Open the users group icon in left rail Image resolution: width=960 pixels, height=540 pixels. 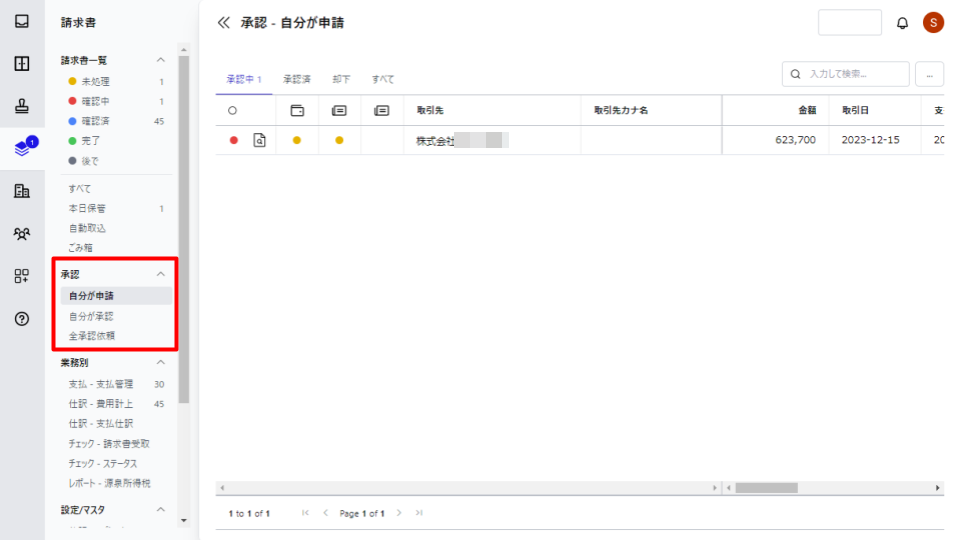[x=22, y=233]
